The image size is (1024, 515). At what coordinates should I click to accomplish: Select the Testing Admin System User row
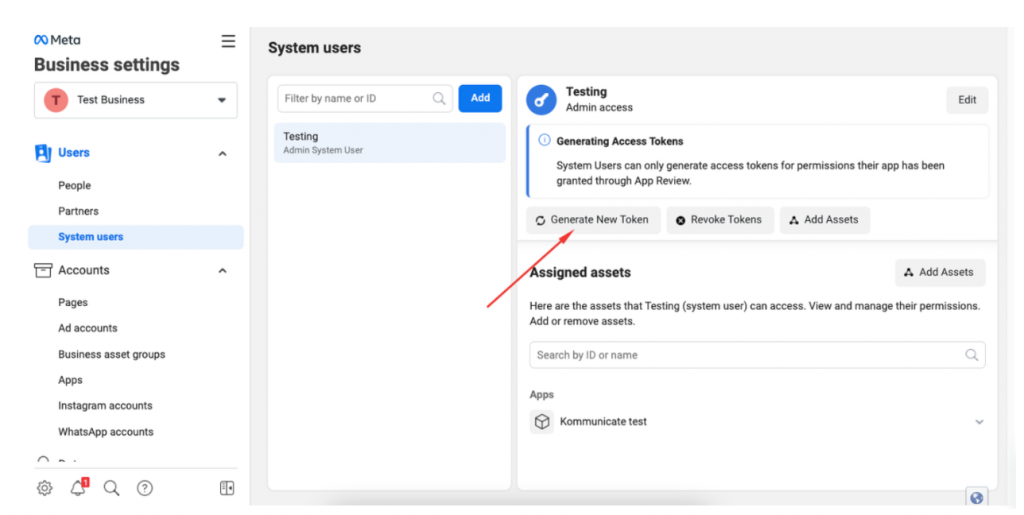coord(390,142)
